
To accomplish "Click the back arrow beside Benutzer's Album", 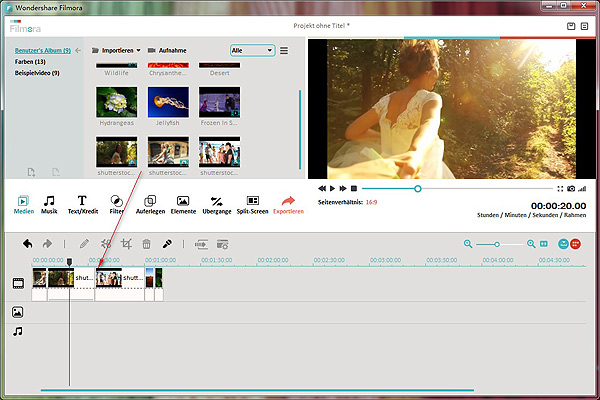I will coord(78,50).
